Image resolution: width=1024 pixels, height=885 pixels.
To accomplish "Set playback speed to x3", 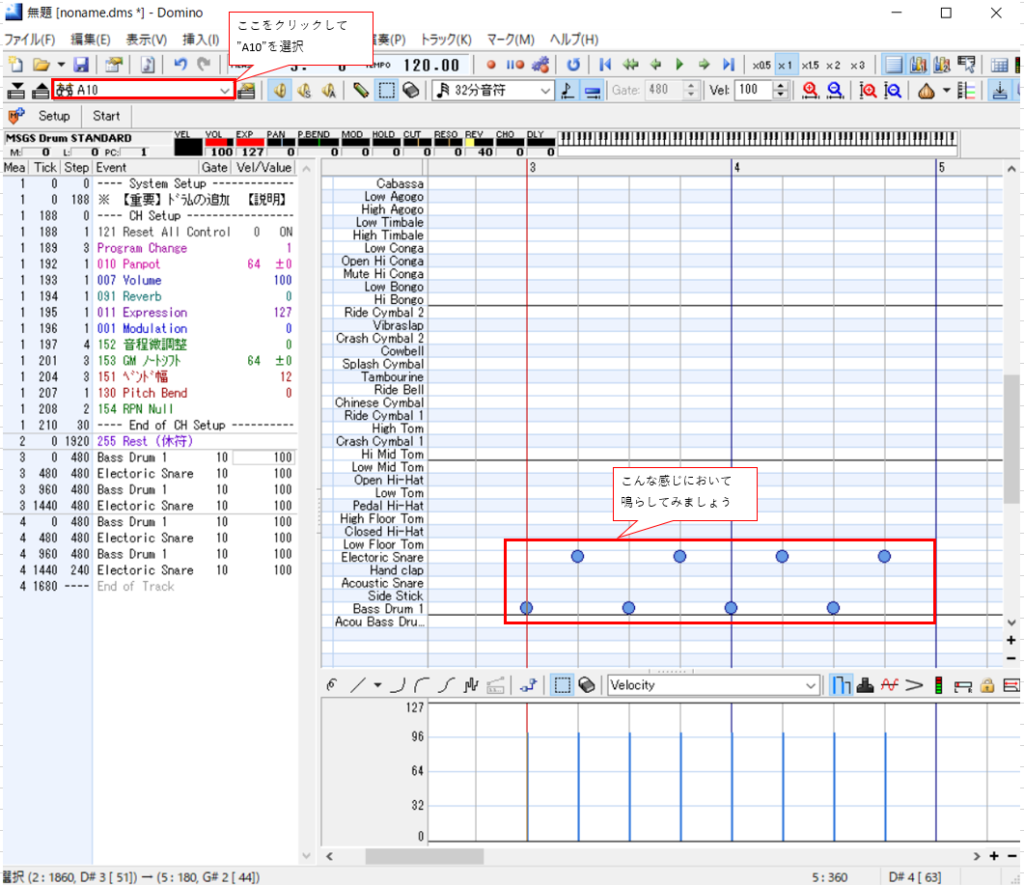I will tap(857, 65).
